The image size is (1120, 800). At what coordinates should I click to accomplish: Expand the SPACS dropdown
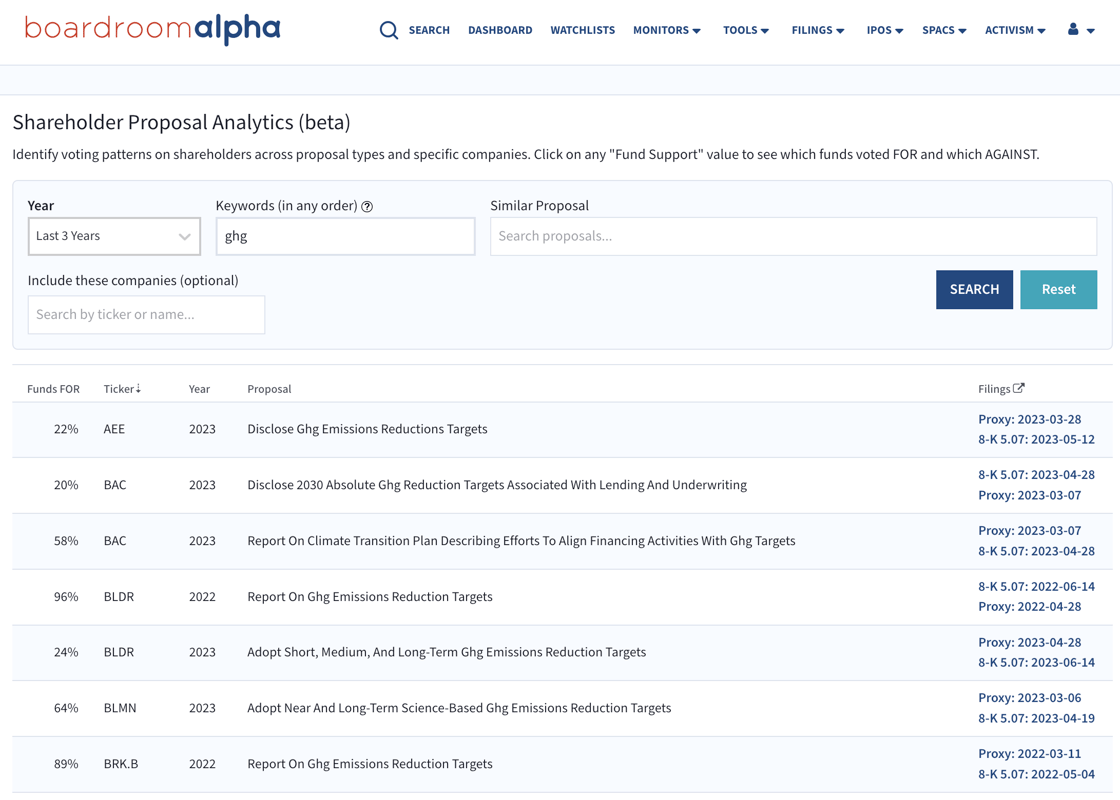[x=943, y=30]
